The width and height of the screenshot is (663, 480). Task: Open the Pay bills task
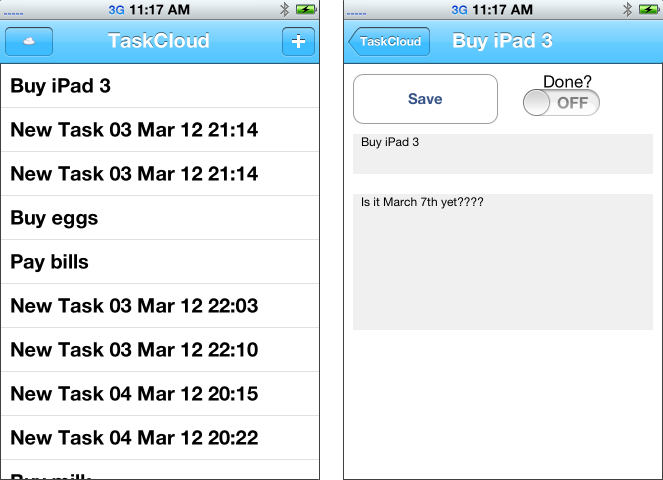click(x=160, y=262)
